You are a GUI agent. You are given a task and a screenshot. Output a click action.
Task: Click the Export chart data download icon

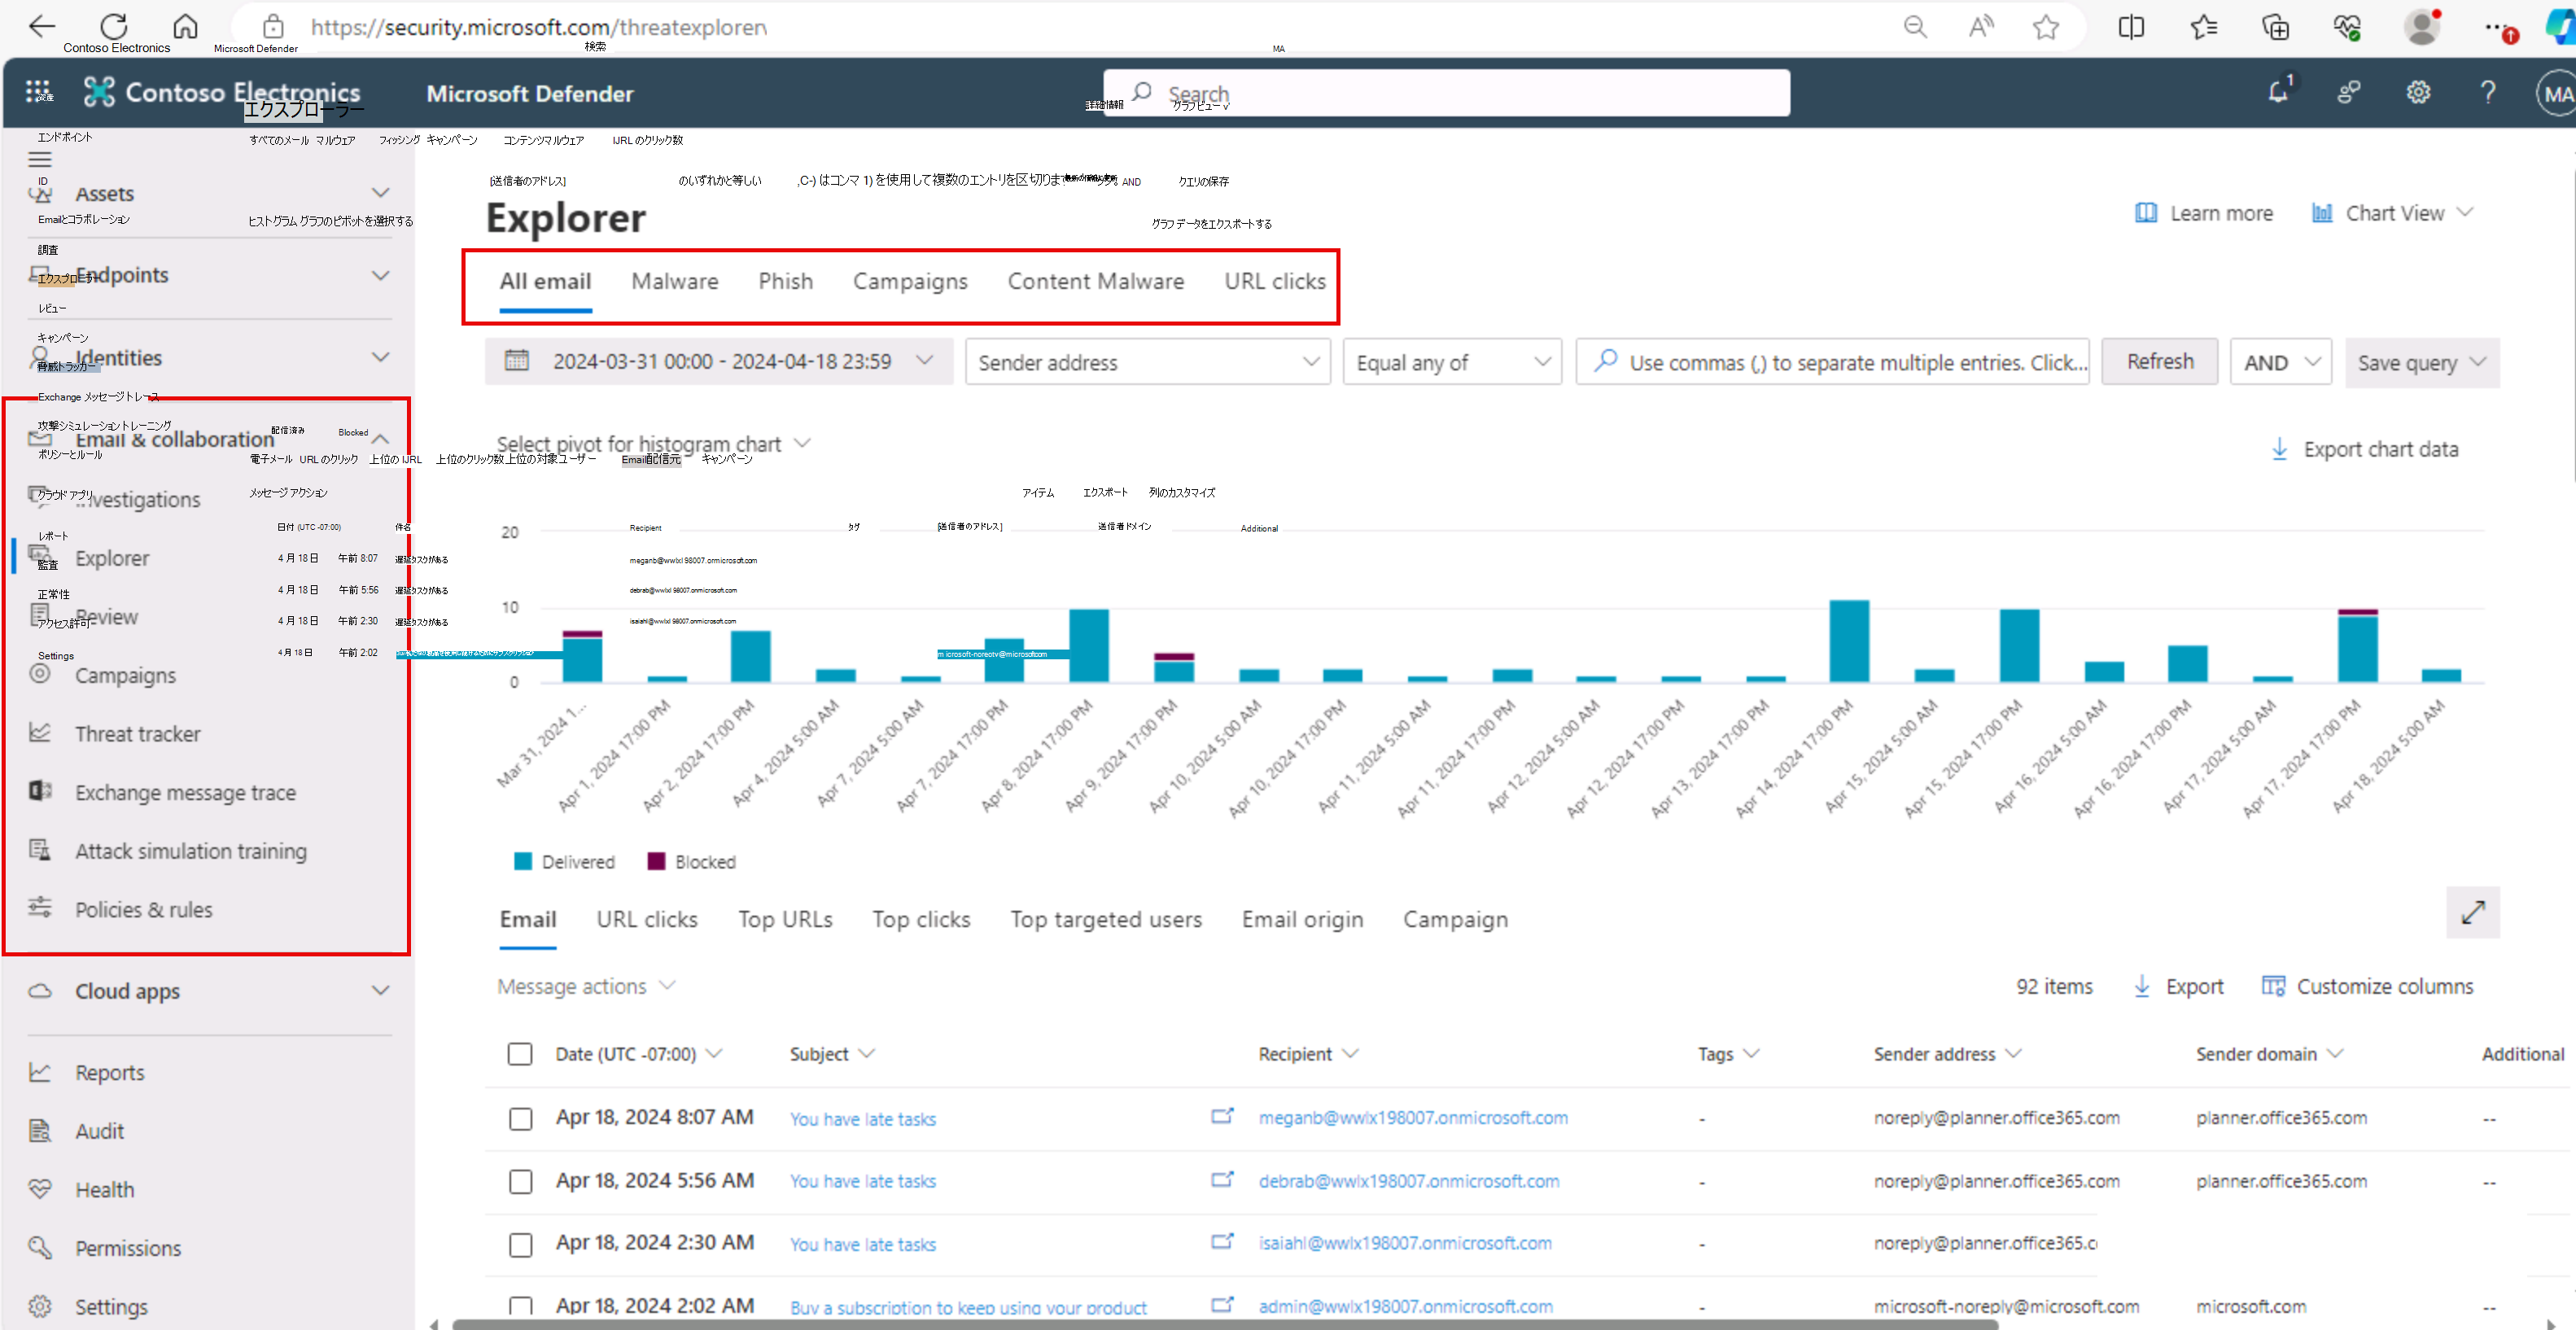pos(2279,449)
